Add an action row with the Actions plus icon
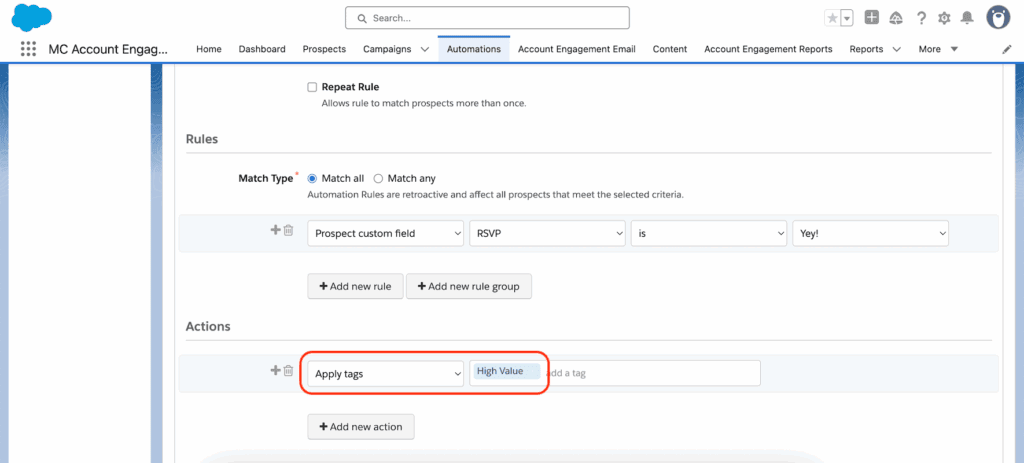1024x463 pixels. click(x=275, y=370)
